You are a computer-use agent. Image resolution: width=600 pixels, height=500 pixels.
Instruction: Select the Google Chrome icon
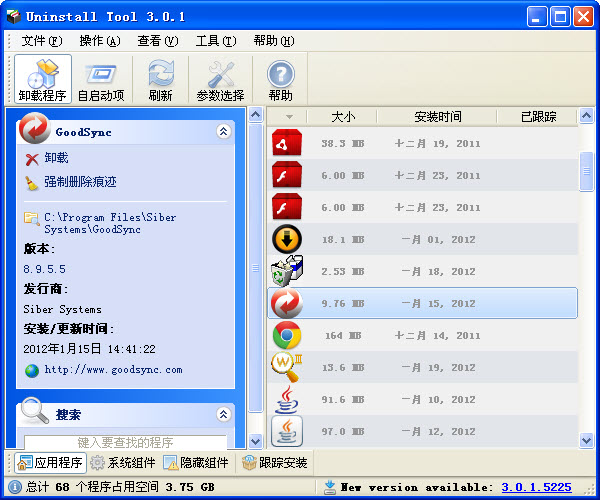[287, 335]
